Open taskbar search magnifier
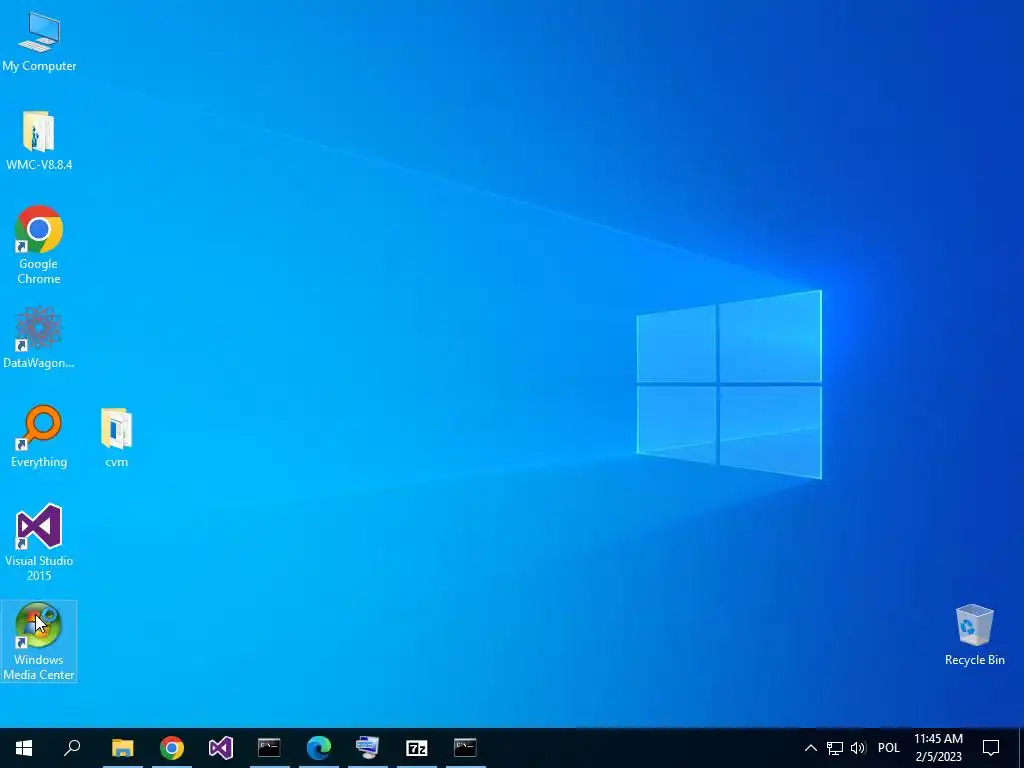 [72, 748]
